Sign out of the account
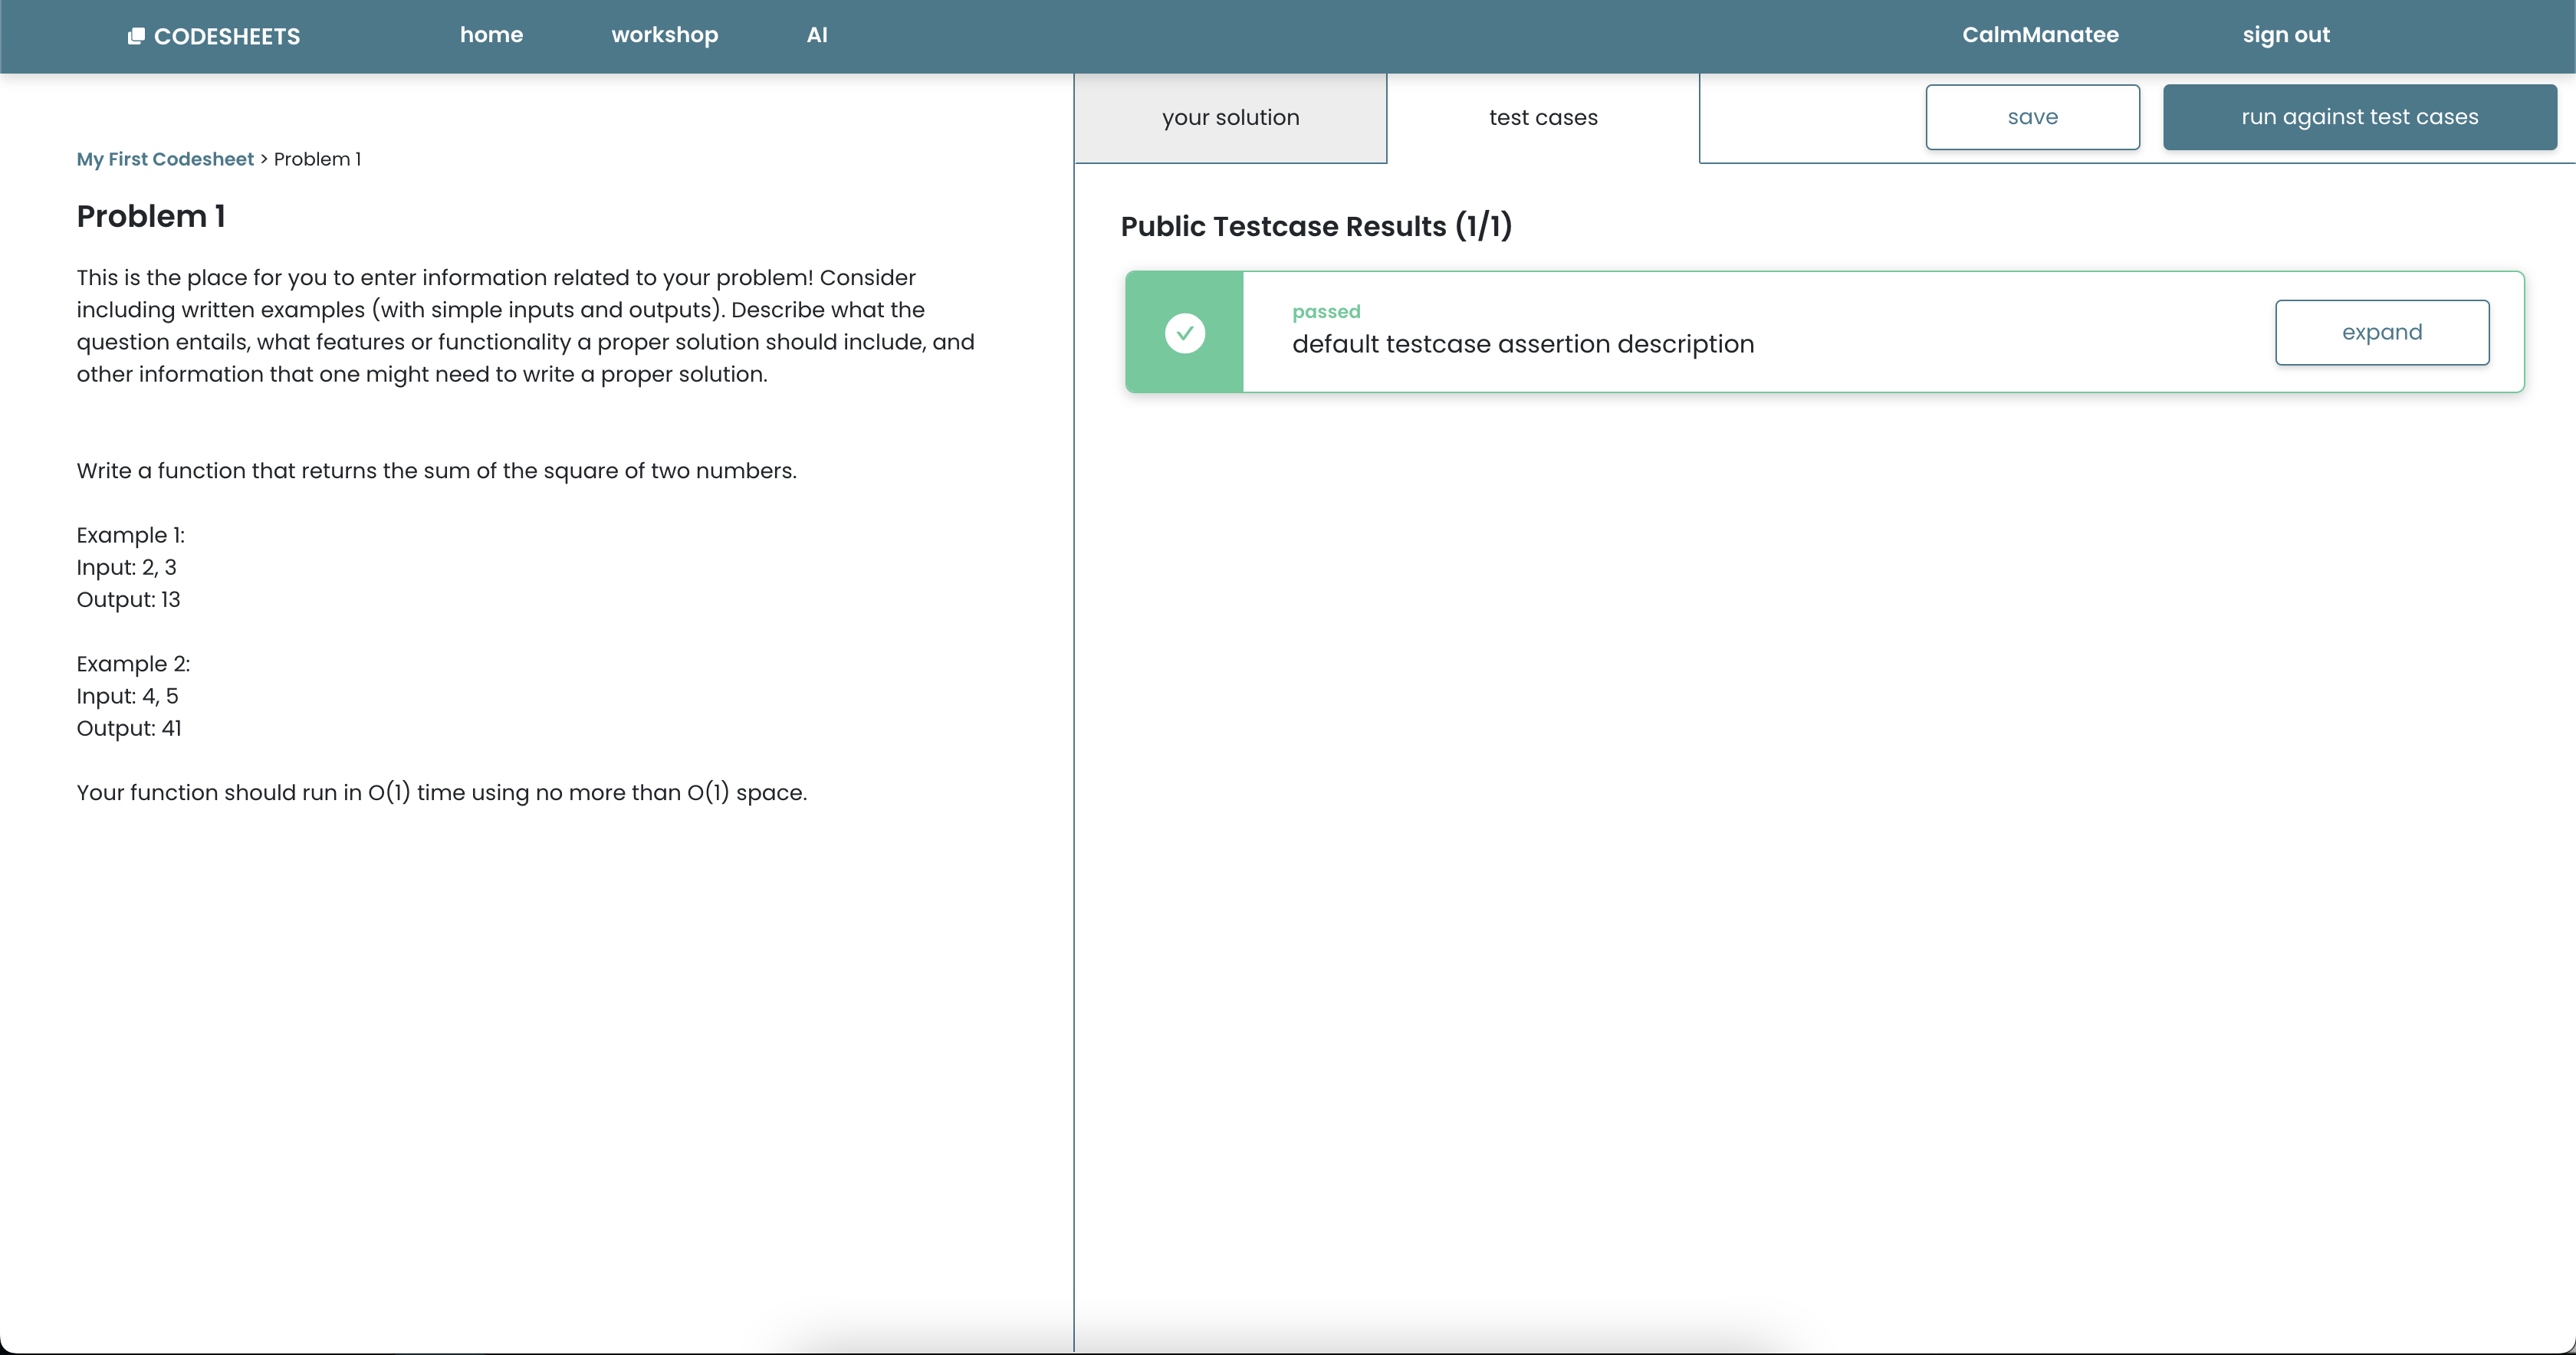The width and height of the screenshot is (2576, 1355). (x=2285, y=35)
